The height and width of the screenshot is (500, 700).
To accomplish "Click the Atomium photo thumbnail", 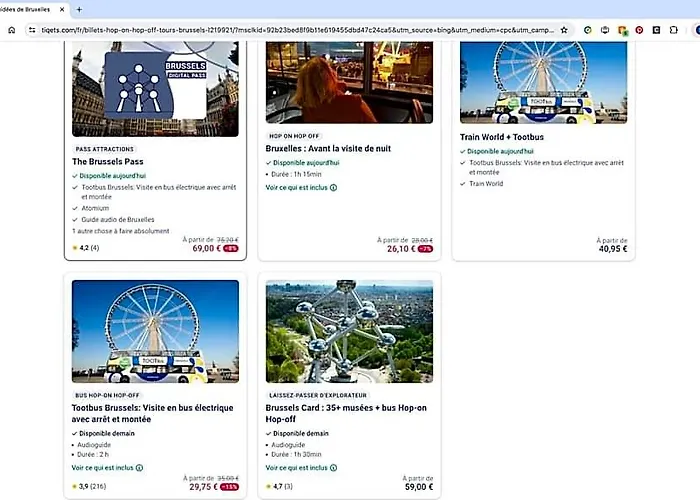I will tap(349, 331).
